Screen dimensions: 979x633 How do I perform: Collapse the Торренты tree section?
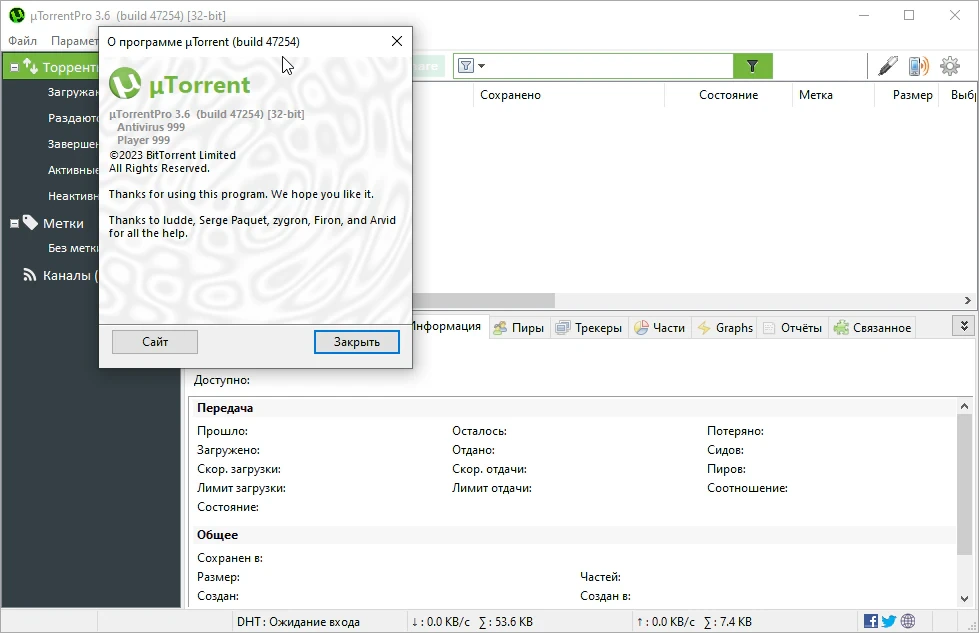pyautogui.click(x=14, y=67)
